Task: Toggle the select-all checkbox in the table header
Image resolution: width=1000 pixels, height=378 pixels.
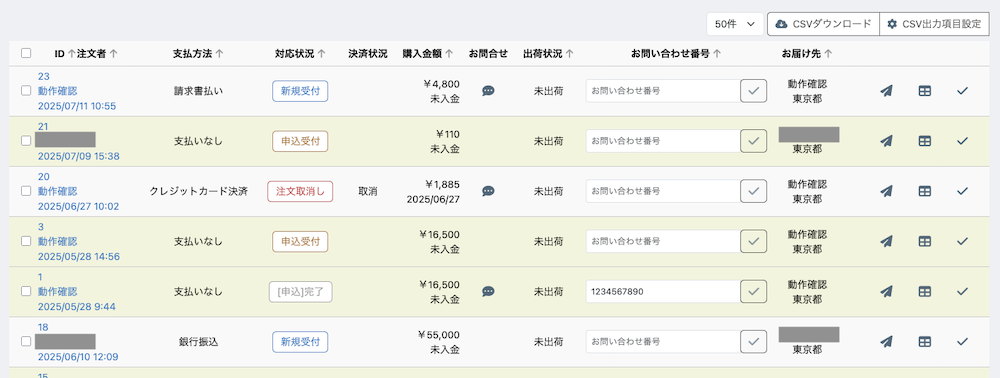Action: tap(26, 54)
